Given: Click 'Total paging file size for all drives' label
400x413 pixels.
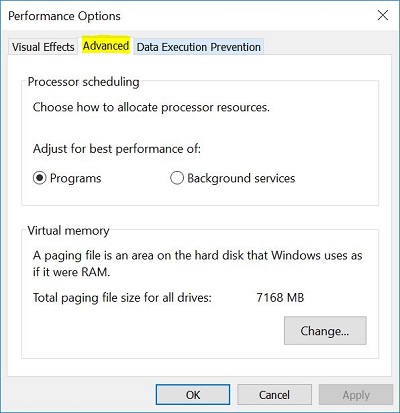Looking at the screenshot, I should point(122,298).
